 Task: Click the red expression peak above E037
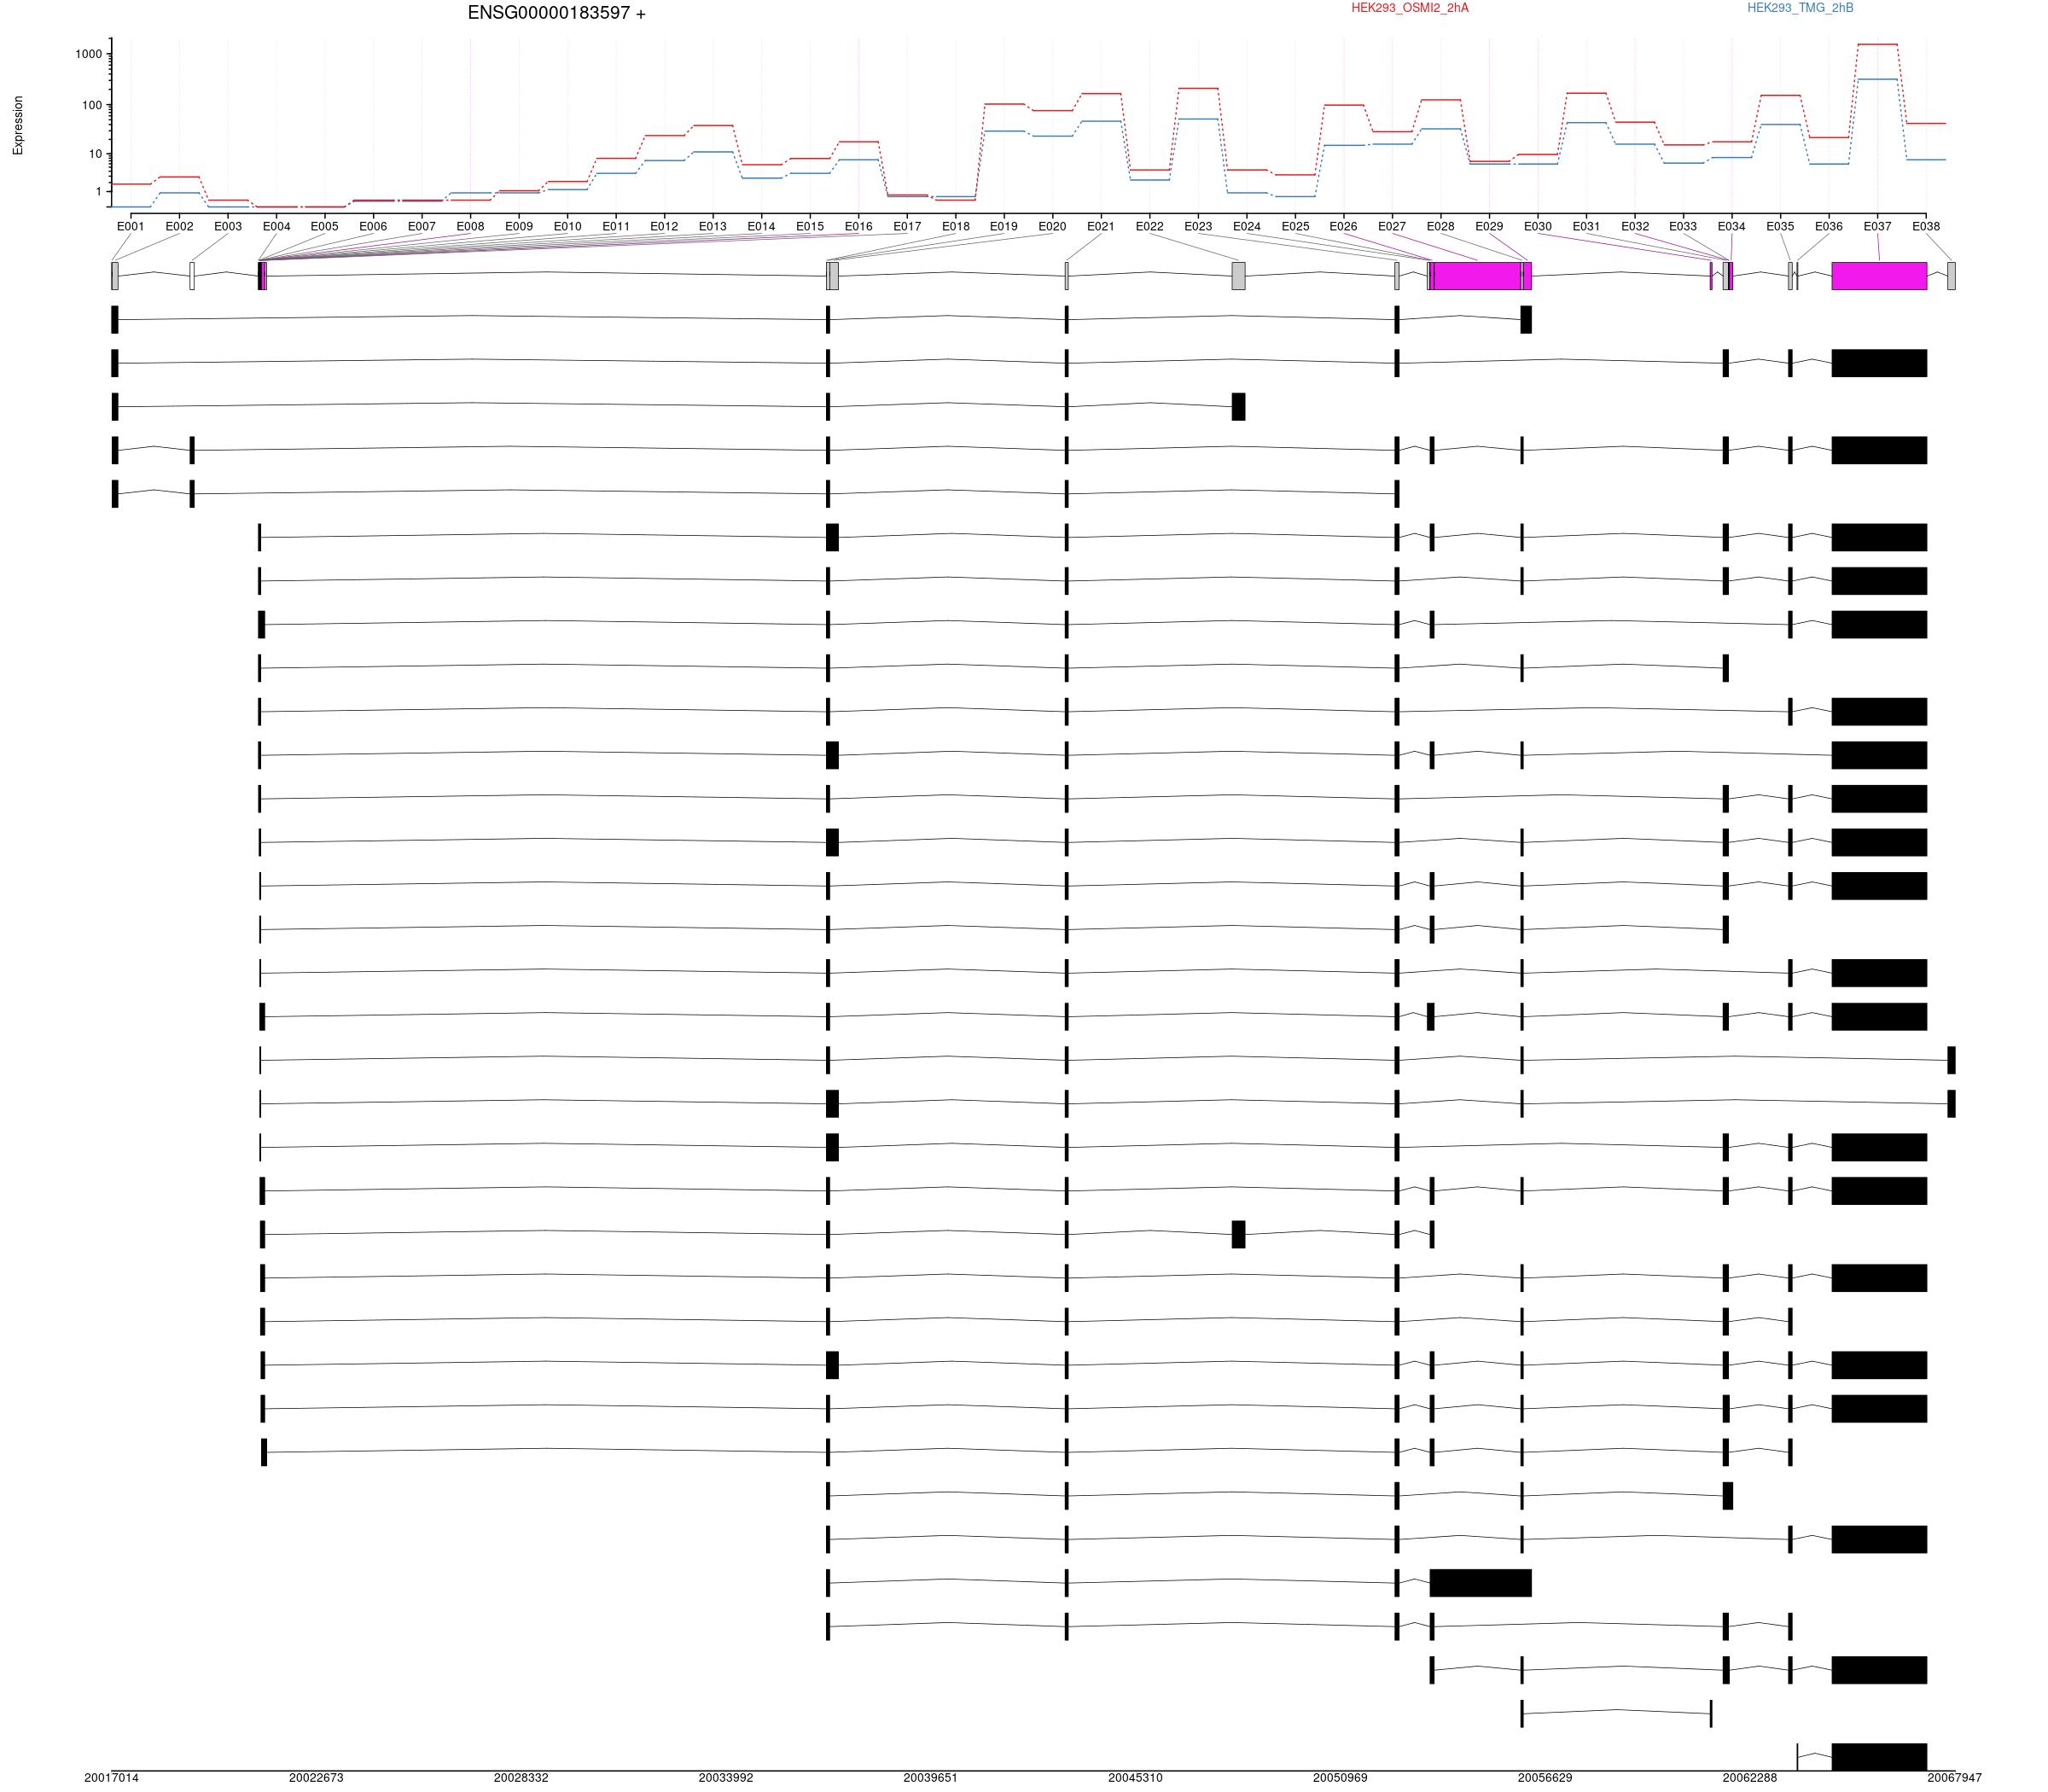click(1877, 44)
